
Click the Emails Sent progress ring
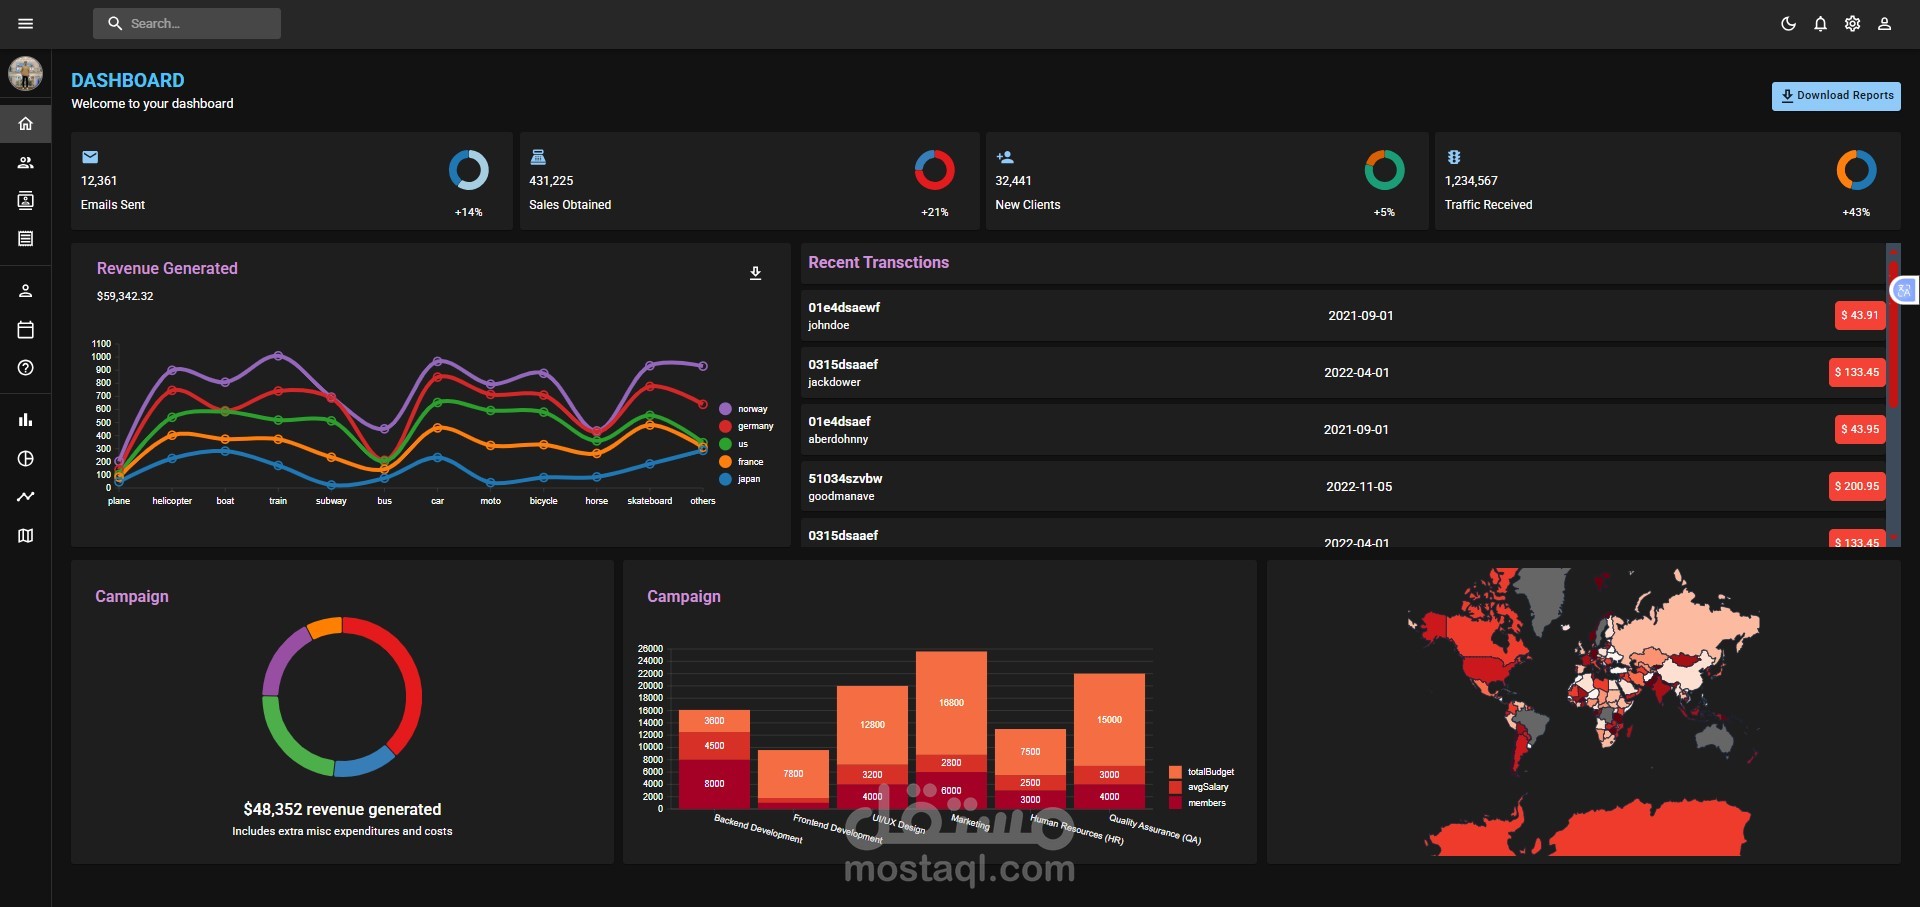tap(469, 170)
